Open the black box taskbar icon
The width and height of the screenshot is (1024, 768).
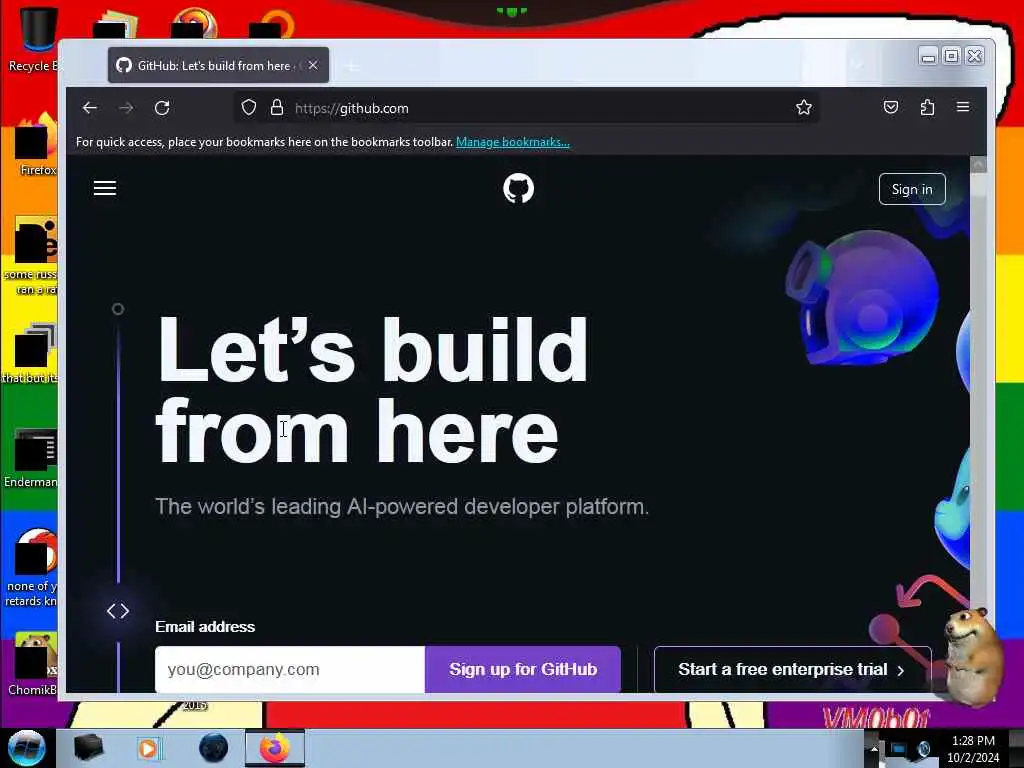point(88,748)
